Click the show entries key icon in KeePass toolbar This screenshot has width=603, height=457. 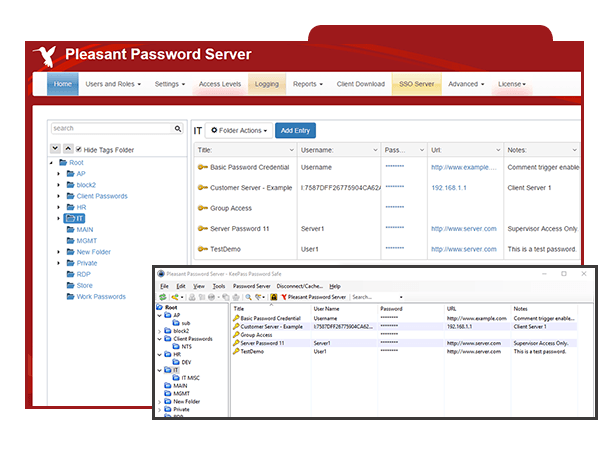click(x=259, y=297)
